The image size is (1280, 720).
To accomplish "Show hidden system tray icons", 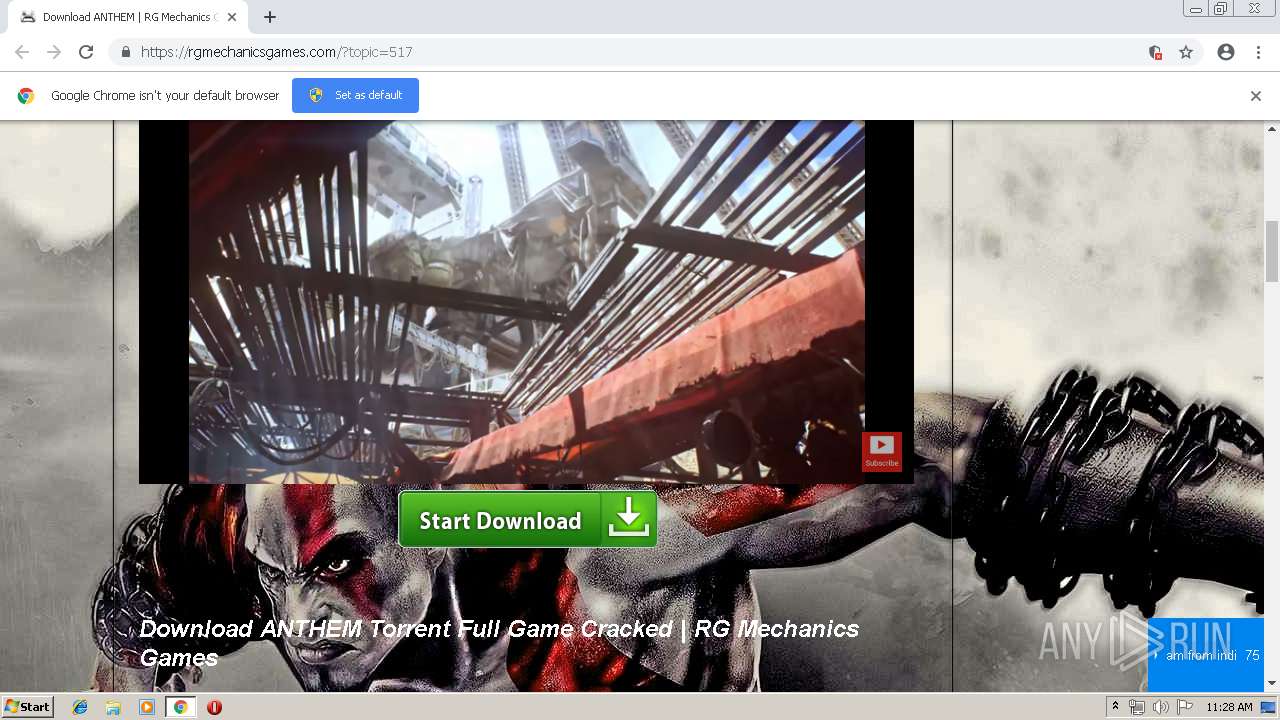I will click(1115, 707).
